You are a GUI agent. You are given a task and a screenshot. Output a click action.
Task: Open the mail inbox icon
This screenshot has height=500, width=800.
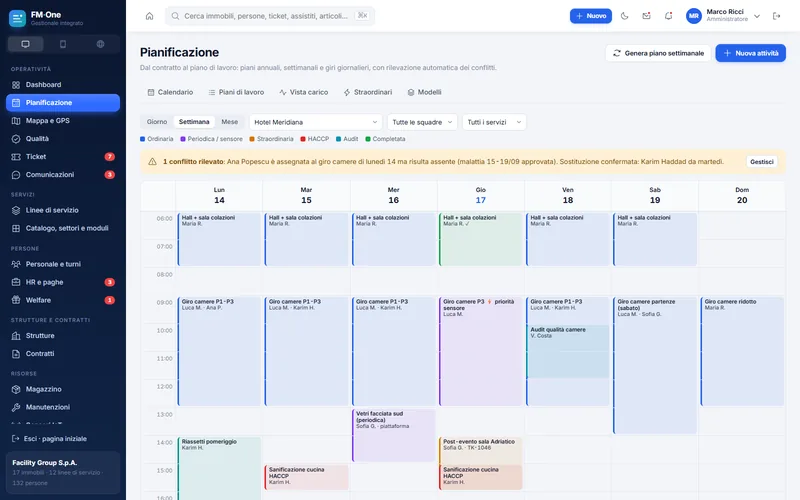point(646,16)
